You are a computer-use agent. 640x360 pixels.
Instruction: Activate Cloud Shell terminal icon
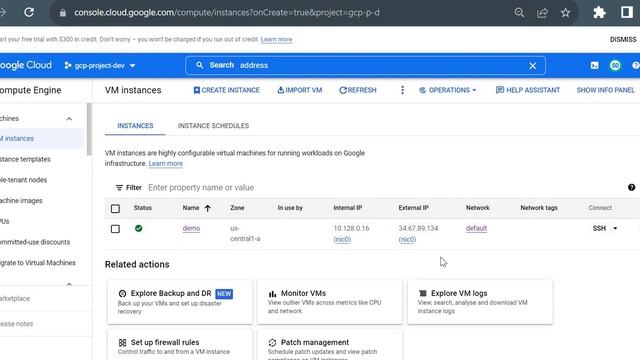tap(595, 65)
